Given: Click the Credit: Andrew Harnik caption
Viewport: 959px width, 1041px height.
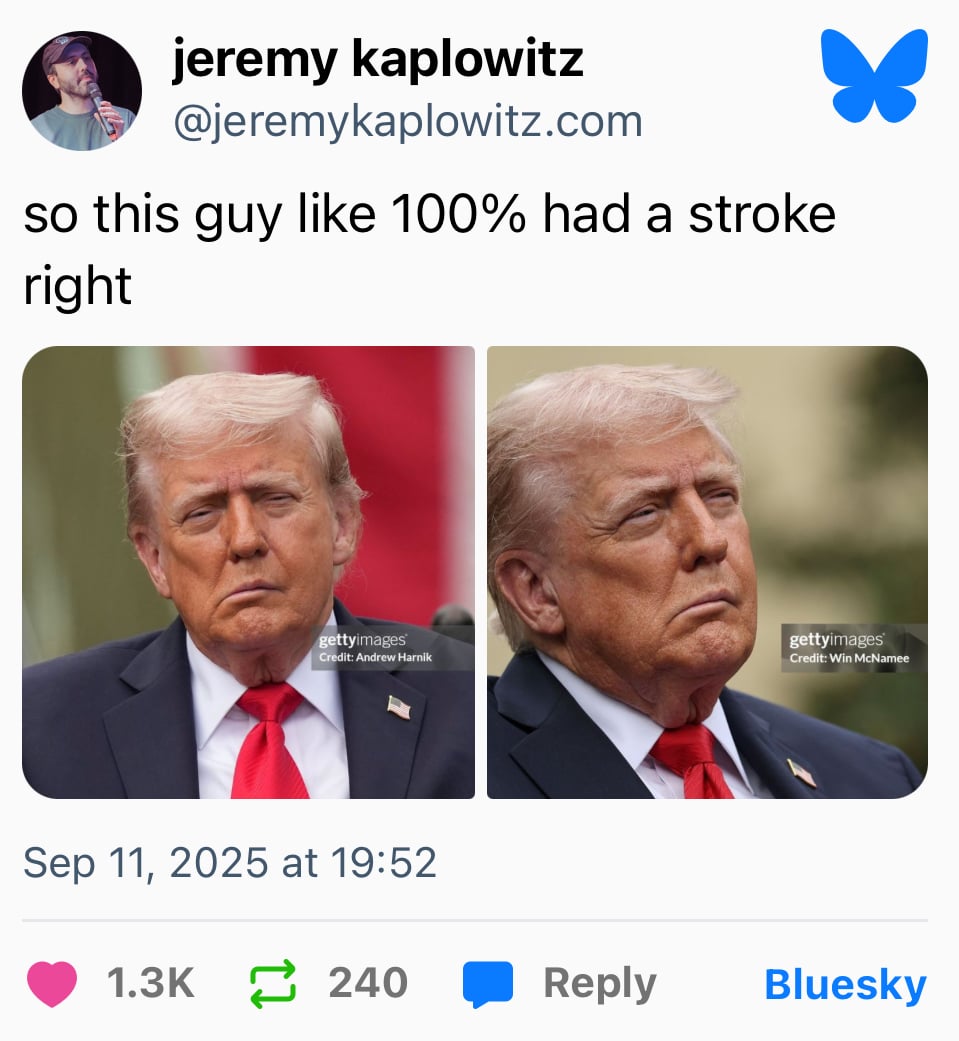Looking at the screenshot, I should (x=375, y=657).
